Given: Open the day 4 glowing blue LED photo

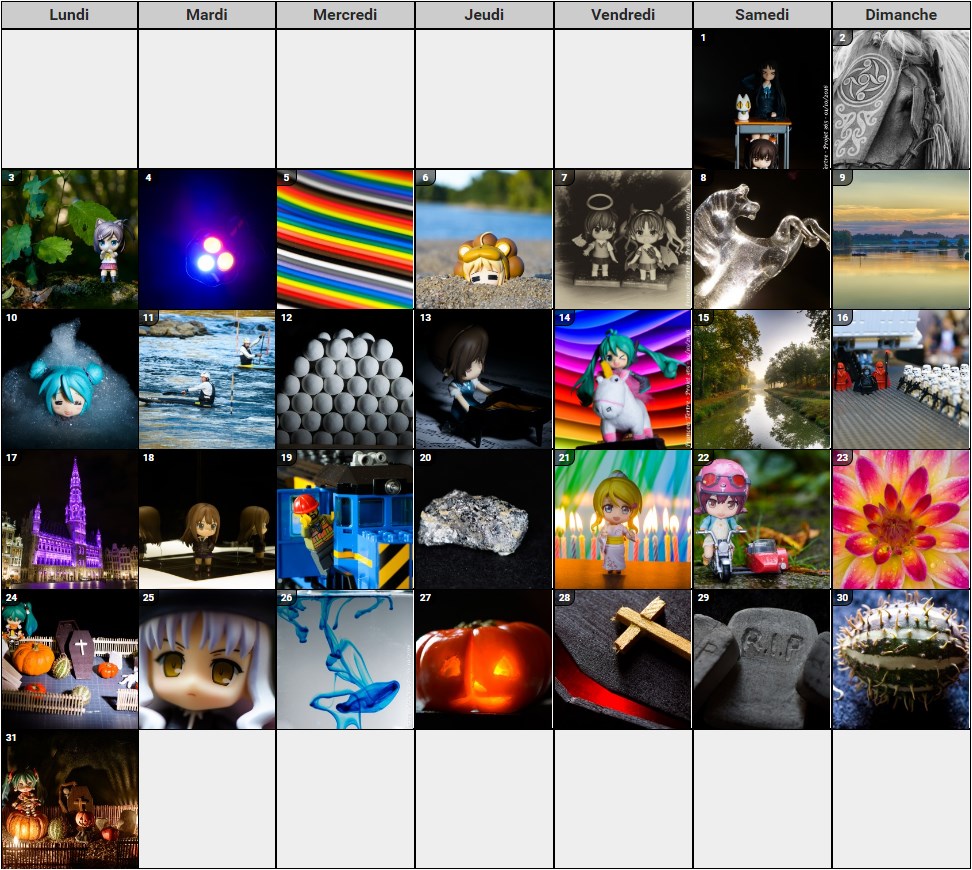Looking at the screenshot, I should pyautogui.click(x=207, y=239).
